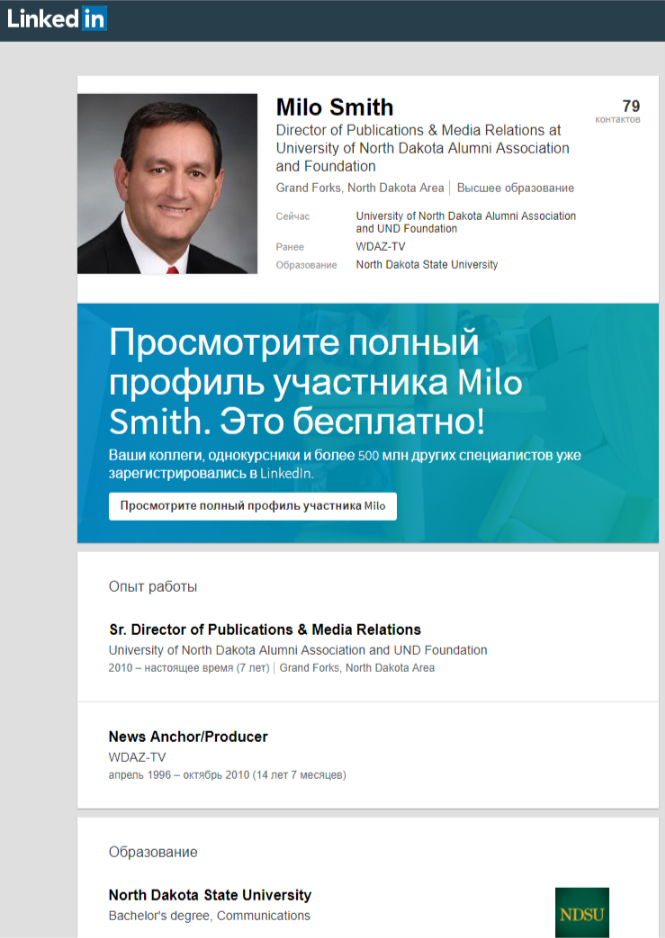Screen dimensions: 665x938
Task: Click the 79 contacts count
Action: tap(631, 106)
